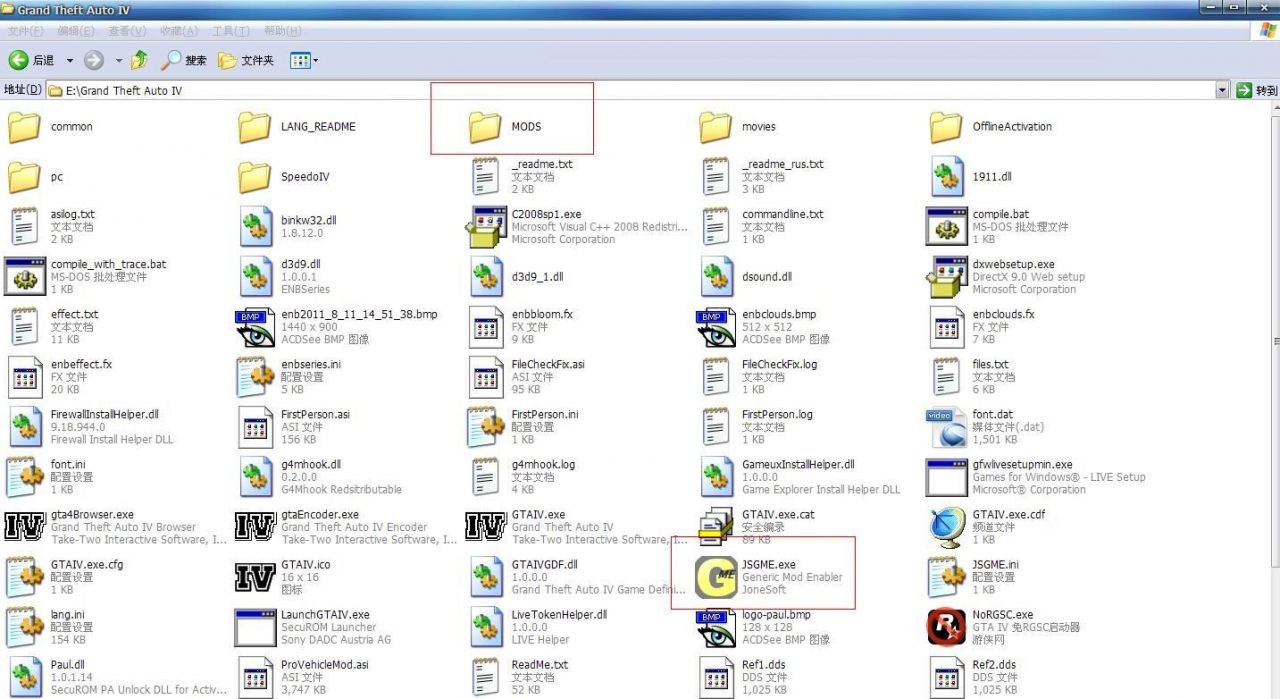Open the OfflineActivation folder
The width and height of the screenshot is (1280, 699).
(x=946, y=127)
